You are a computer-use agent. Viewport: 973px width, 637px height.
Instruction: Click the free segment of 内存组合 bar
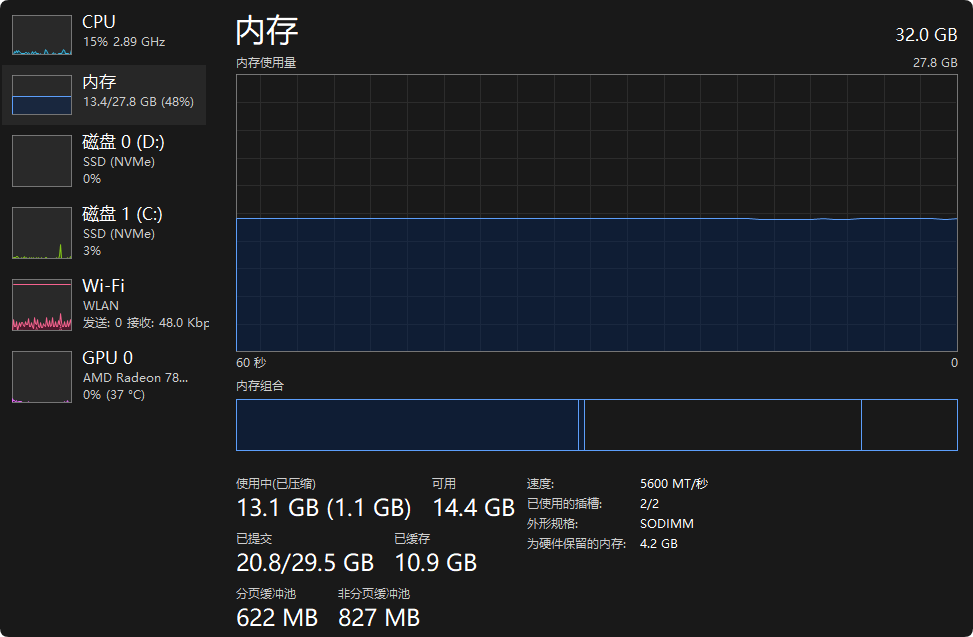pos(909,425)
